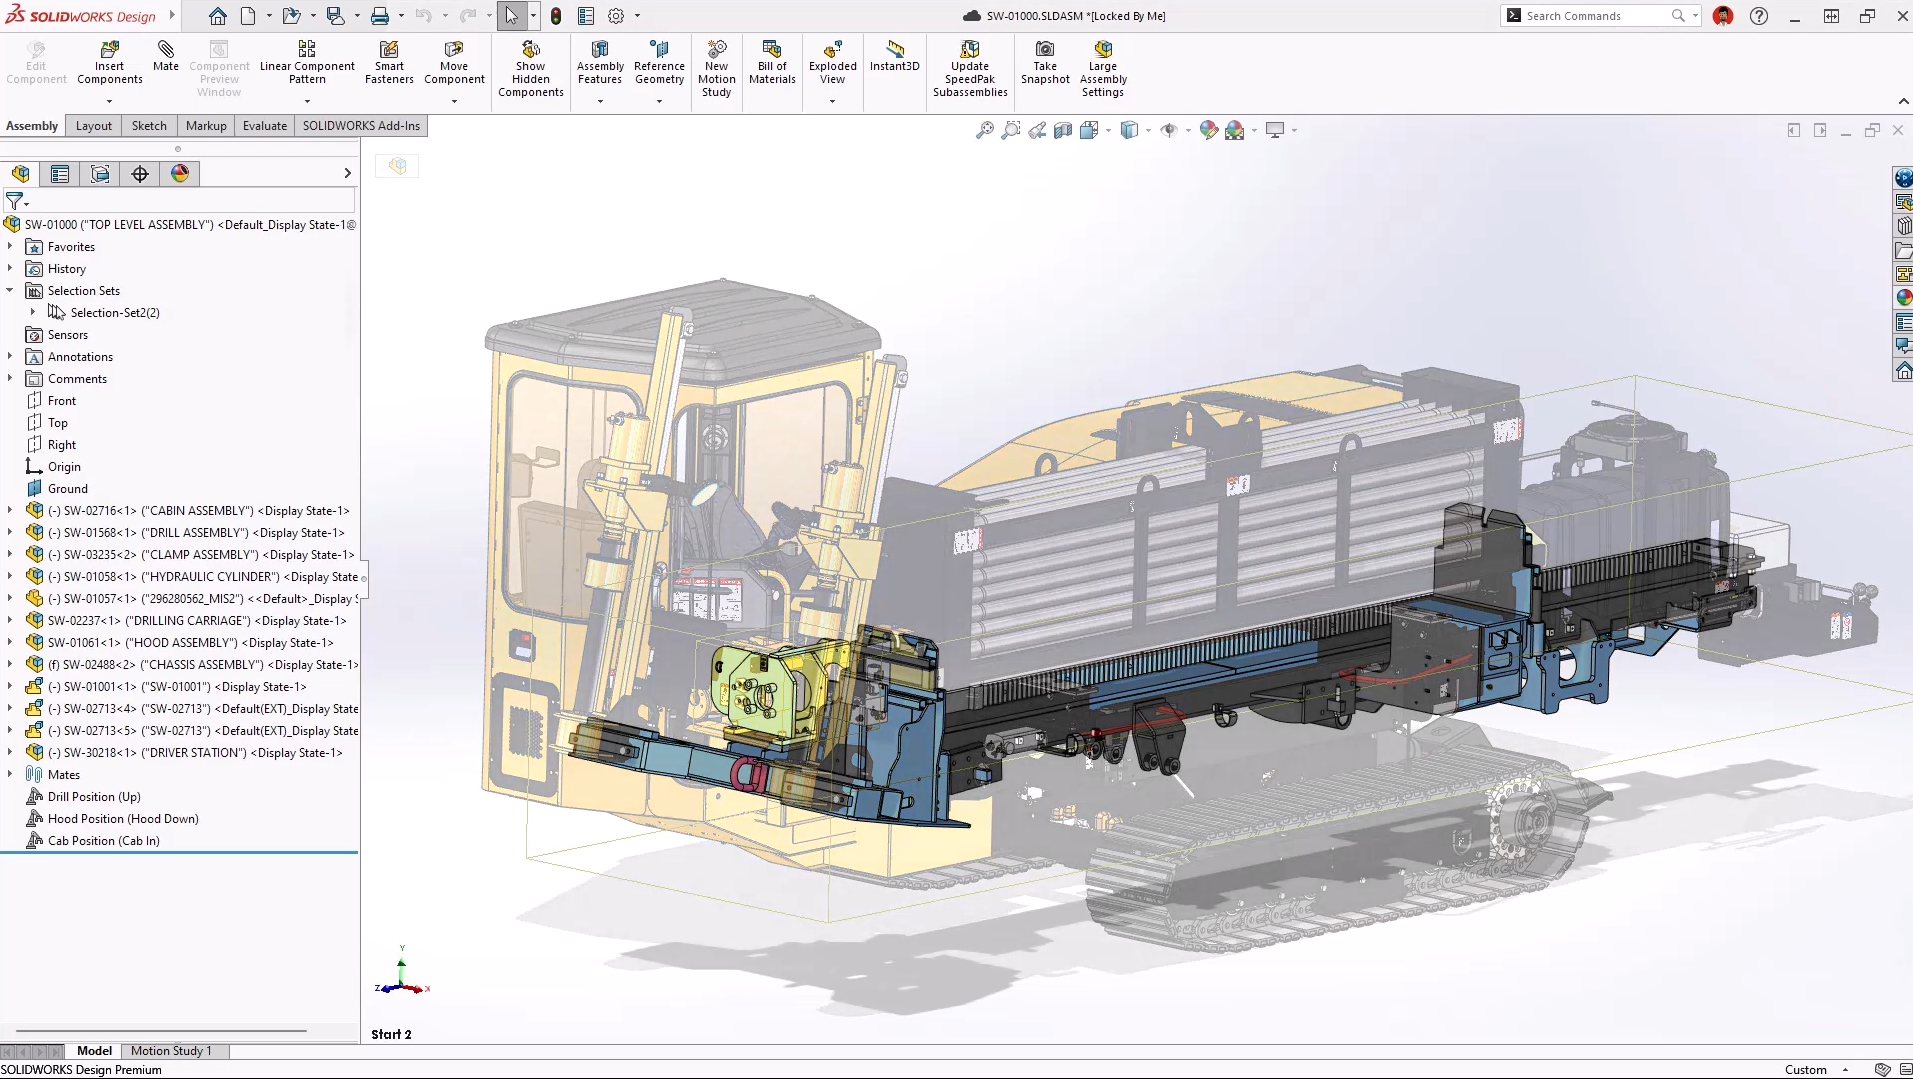
Task: Click in the Search Commands field
Action: (1590, 16)
